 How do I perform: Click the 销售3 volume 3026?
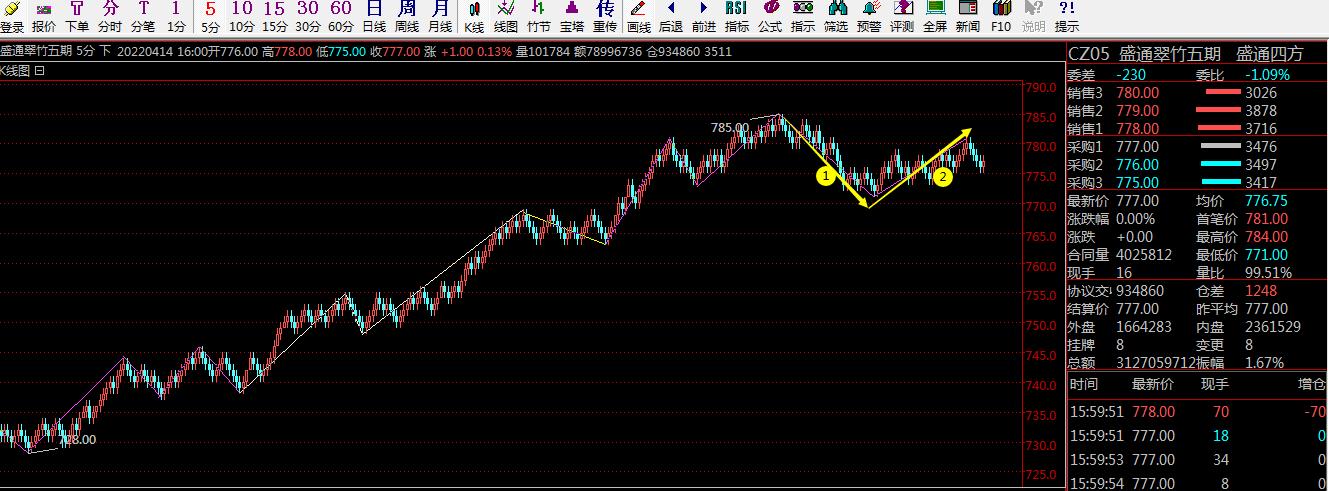pos(1261,93)
